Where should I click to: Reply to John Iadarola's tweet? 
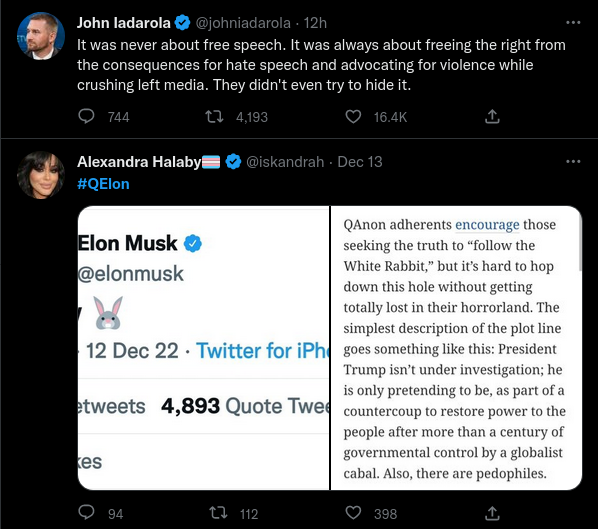(86, 116)
